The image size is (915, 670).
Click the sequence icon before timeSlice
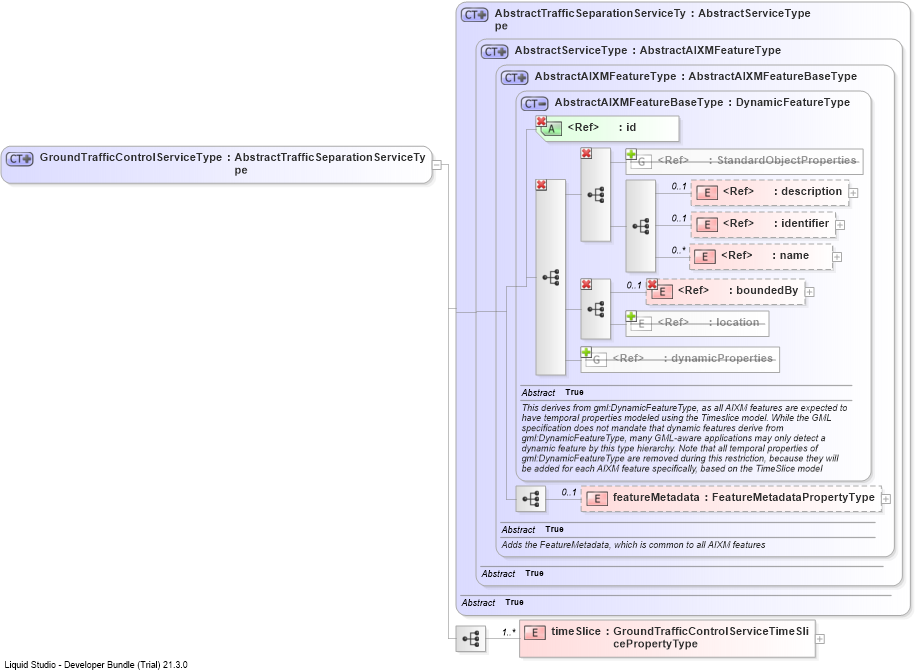coord(471,639)
